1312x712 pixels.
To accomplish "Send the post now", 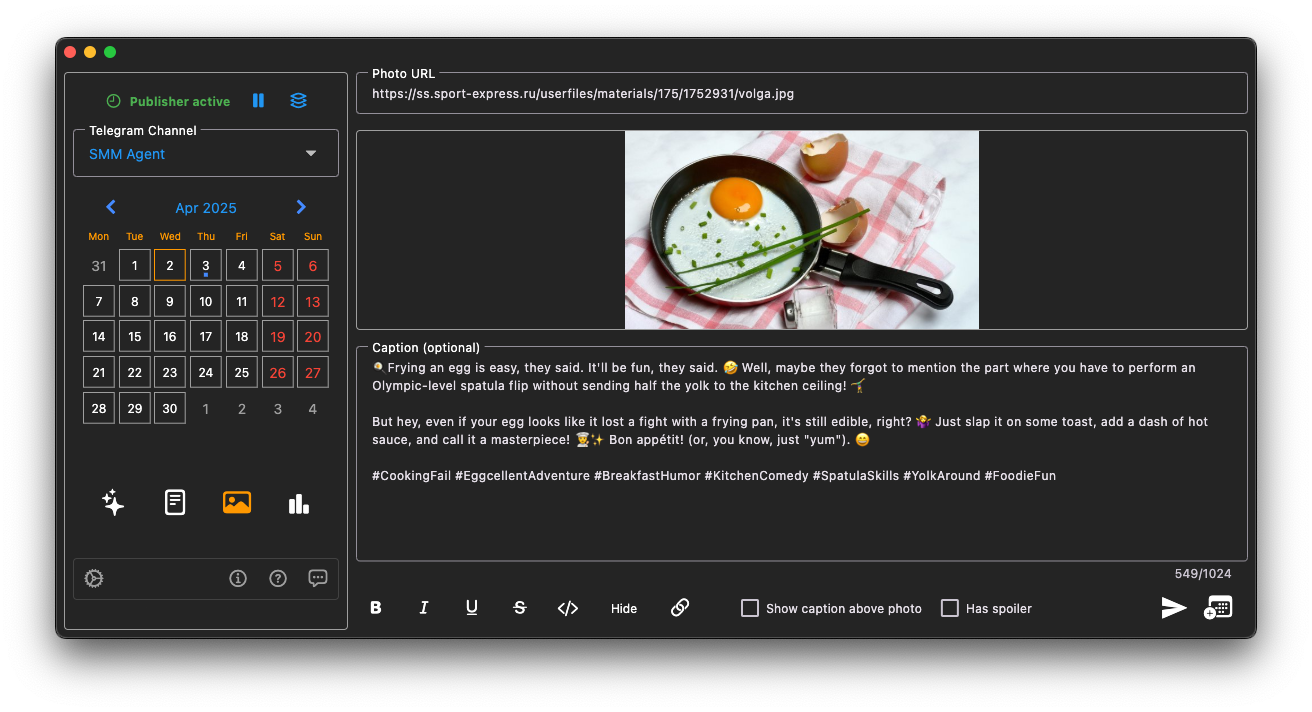I will click(1174, 608).
